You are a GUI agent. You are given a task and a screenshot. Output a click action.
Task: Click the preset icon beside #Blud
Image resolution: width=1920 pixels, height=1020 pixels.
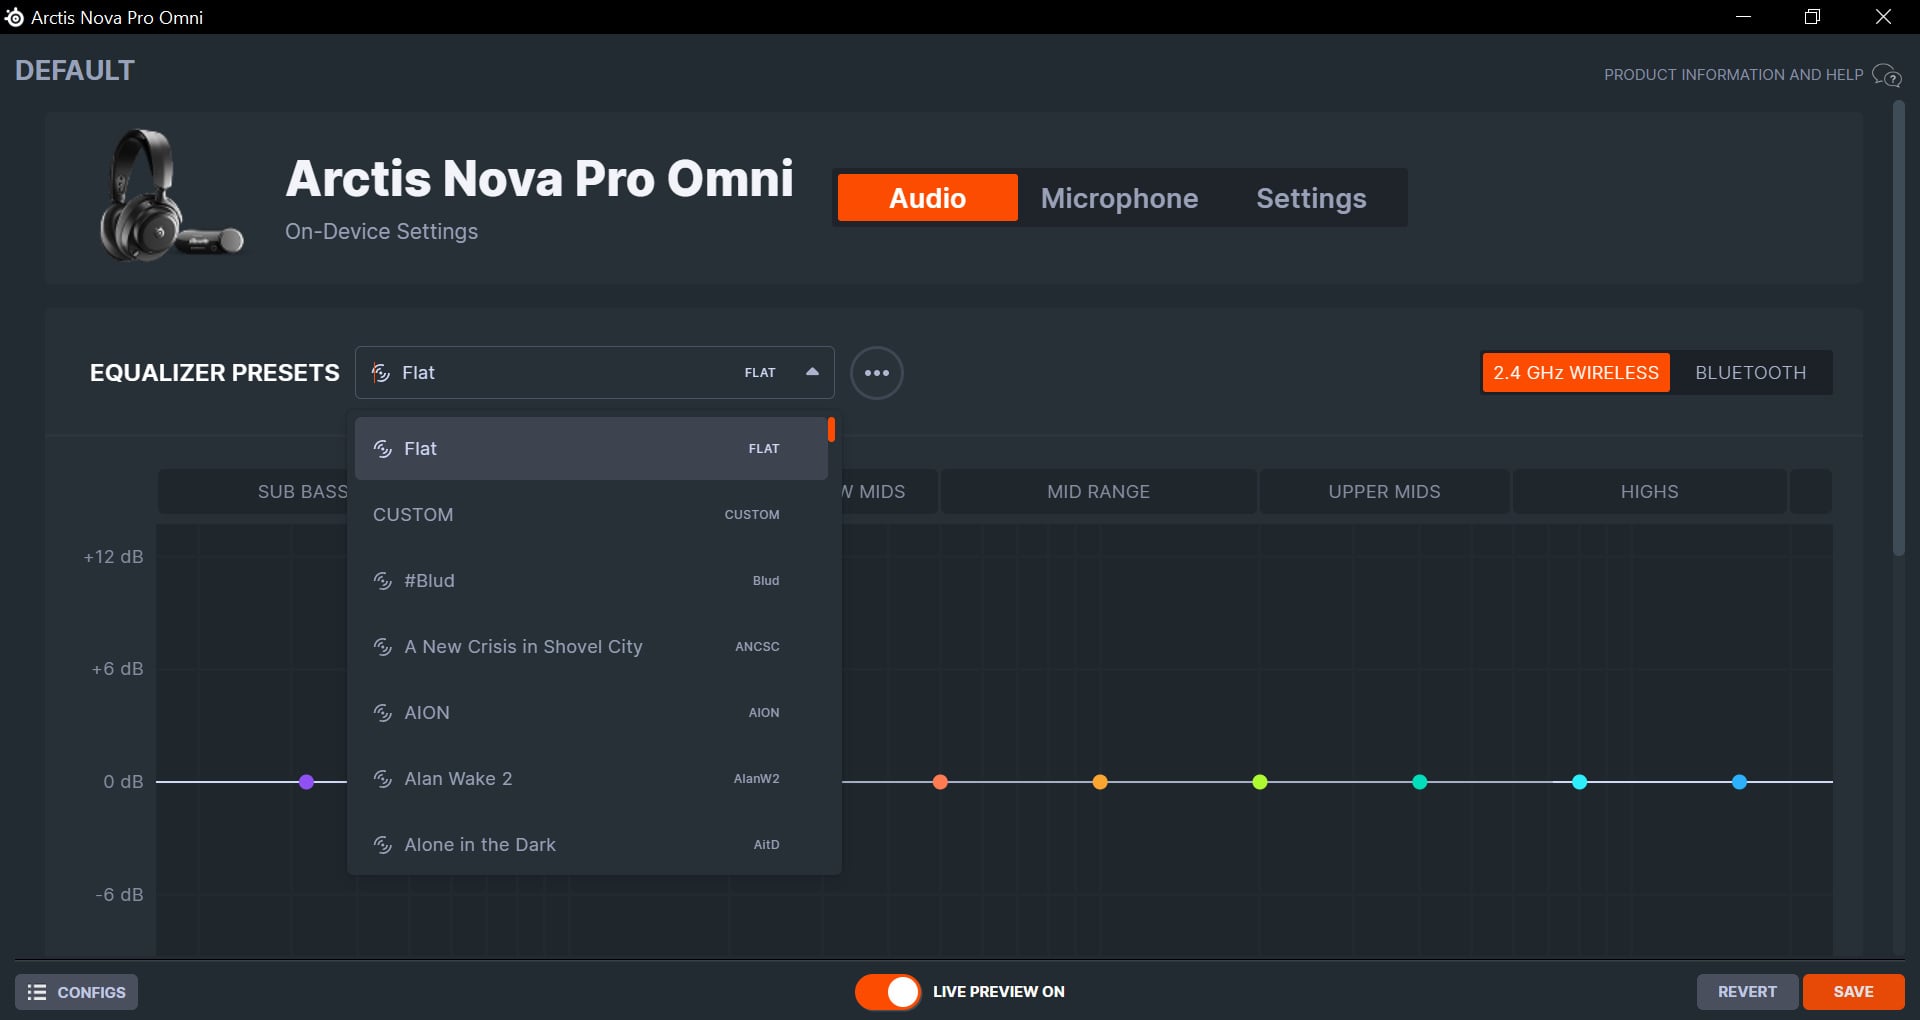pos(382,581)
